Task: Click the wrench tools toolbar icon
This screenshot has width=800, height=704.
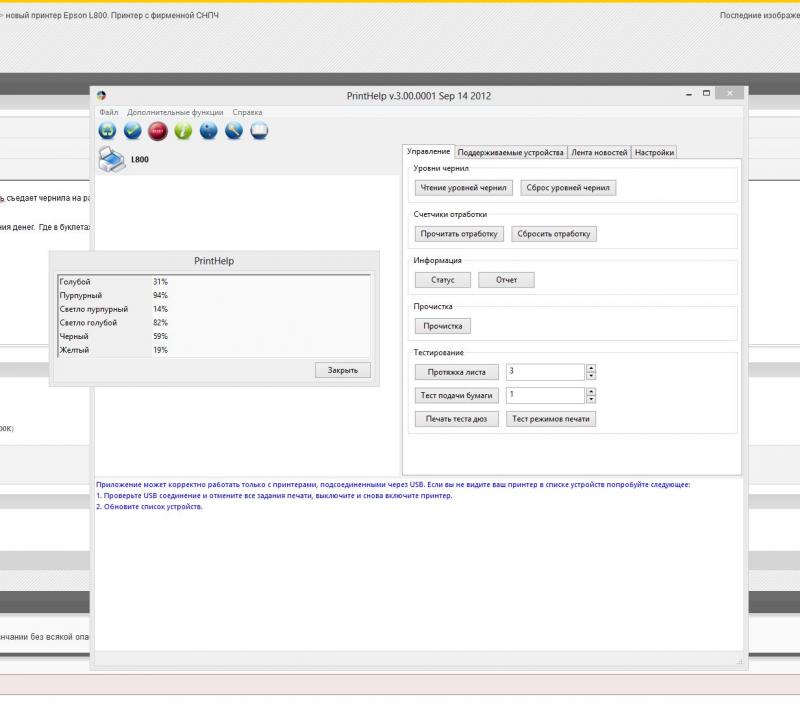Action: pyautogui.click(x=234, y=131)
